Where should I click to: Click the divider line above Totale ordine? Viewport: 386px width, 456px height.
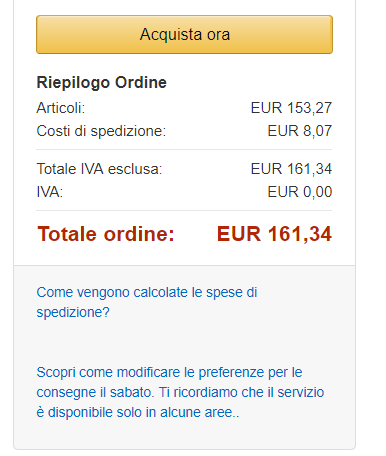pos(184,211)
